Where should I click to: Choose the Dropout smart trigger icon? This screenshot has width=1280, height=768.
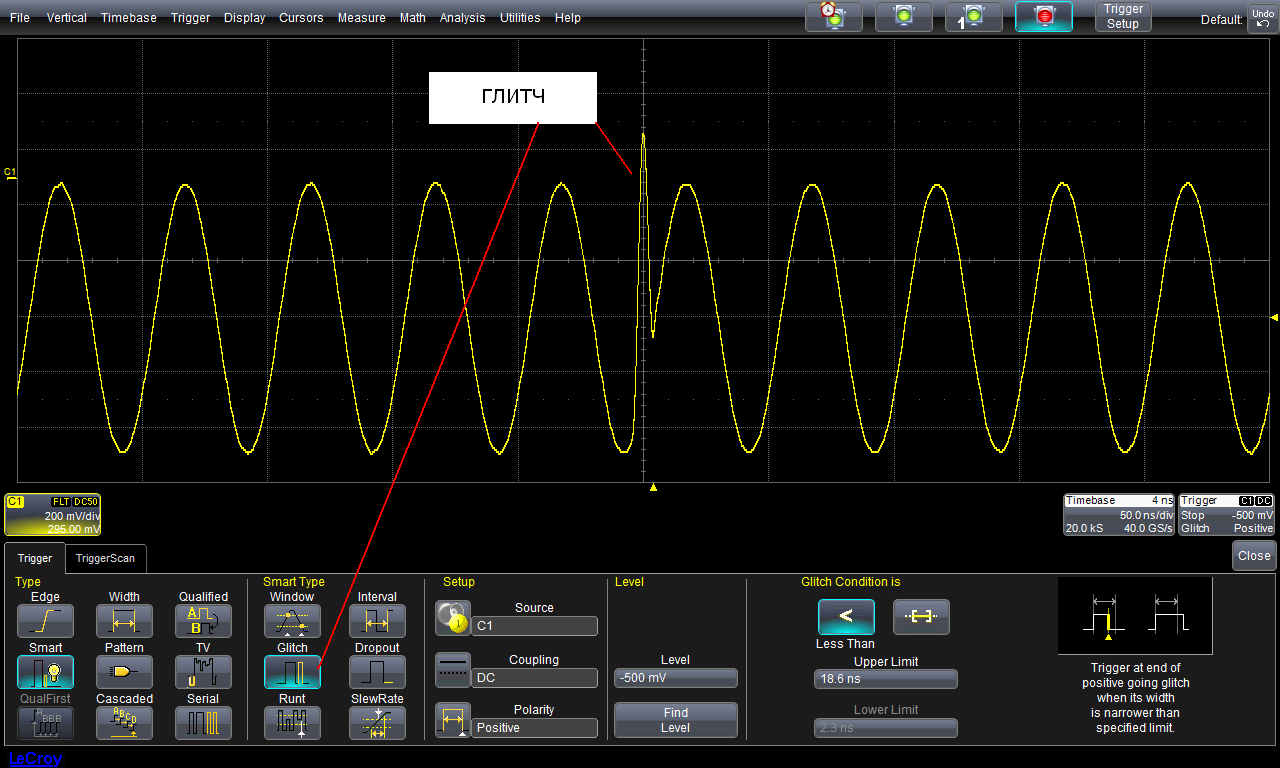click(x=377, y=672)
